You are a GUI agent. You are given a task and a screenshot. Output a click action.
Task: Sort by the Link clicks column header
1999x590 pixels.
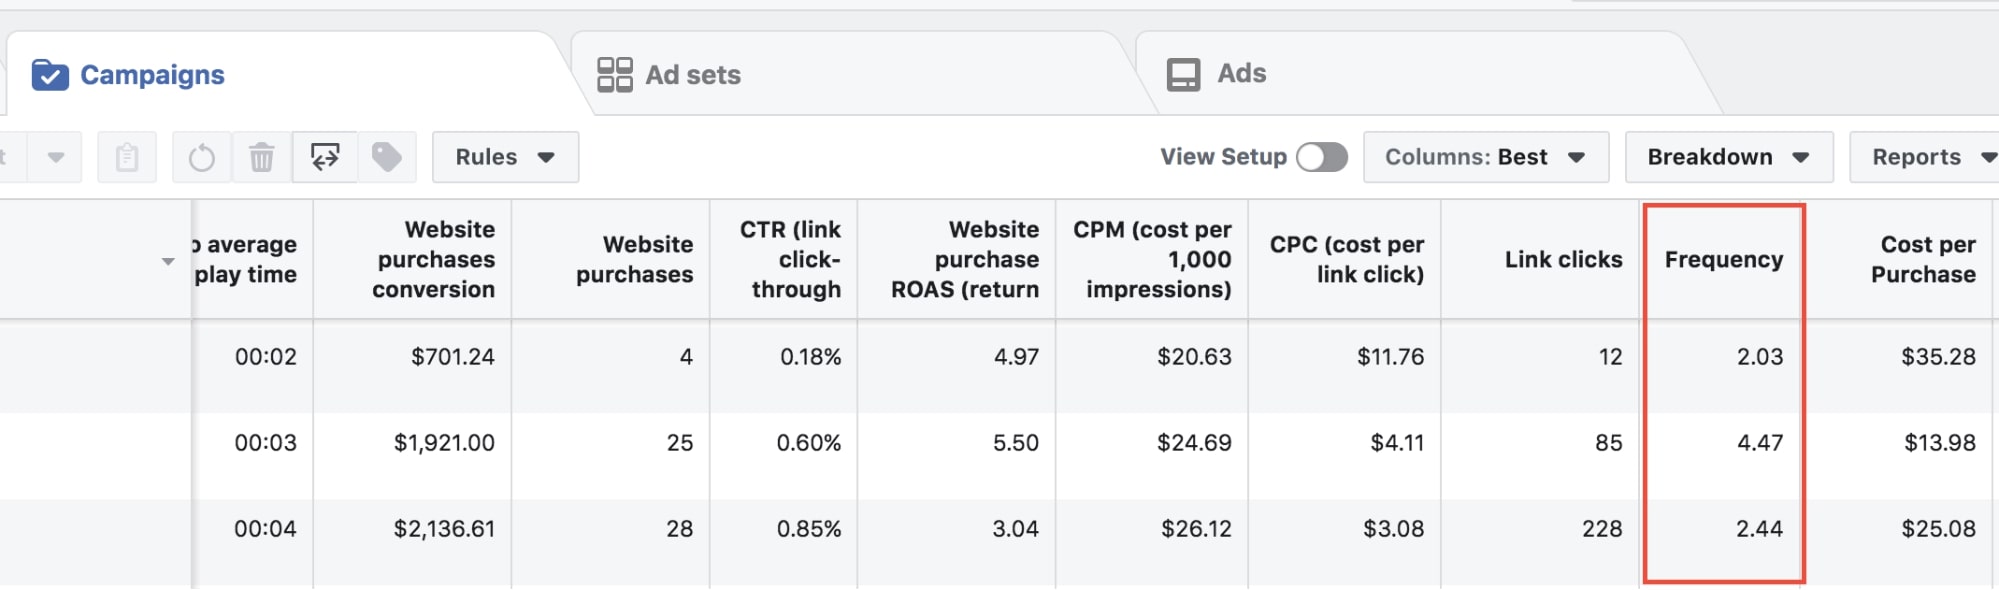click(1563, 260)
